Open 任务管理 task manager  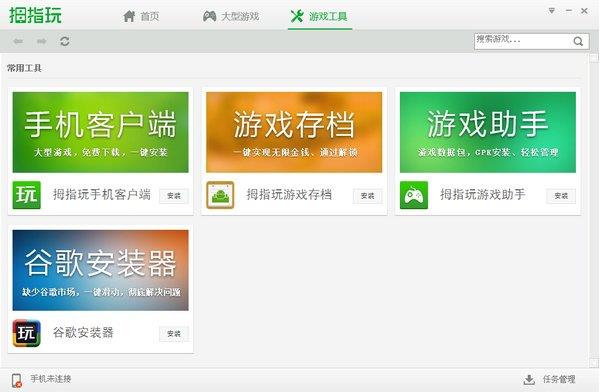559,379
